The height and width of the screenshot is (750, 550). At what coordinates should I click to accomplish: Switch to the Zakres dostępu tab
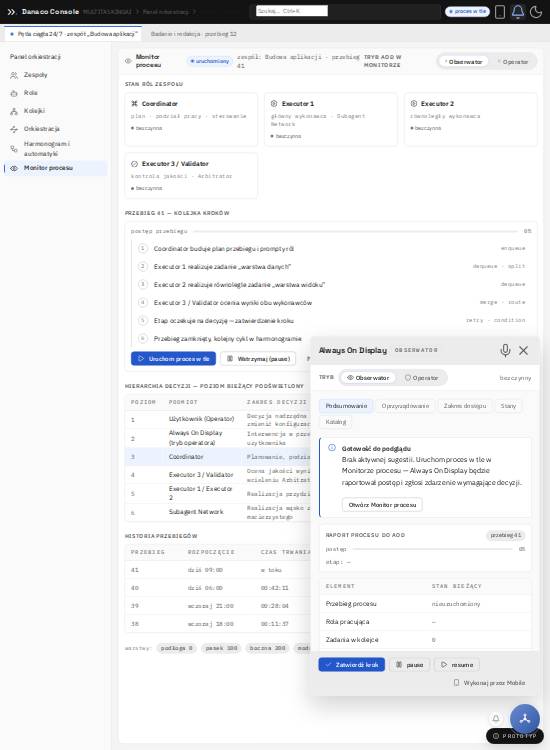(464, 406)
